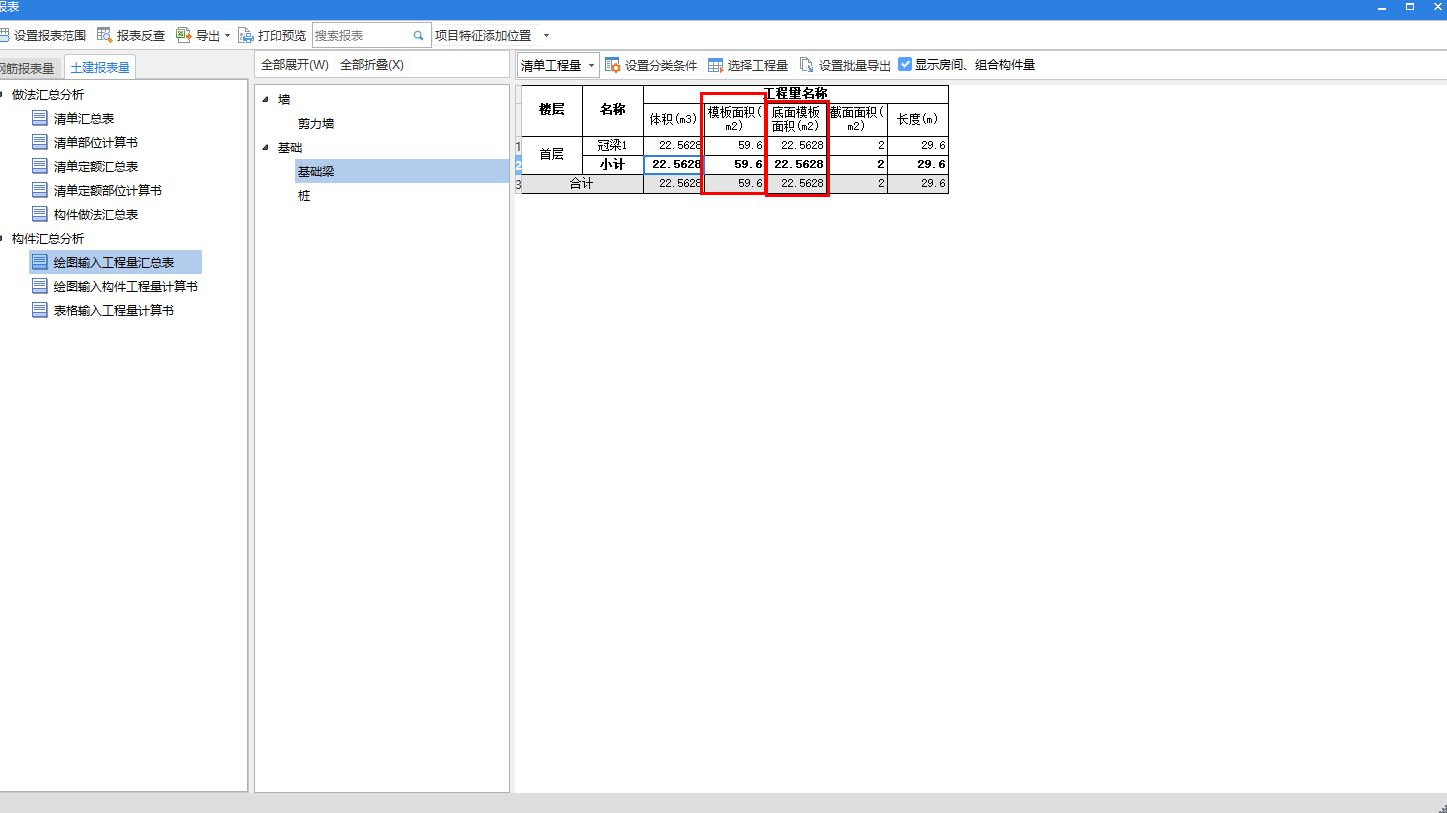The height and width of the screenshot is (813, 1447).
Task: Click 全部折叠(X) button
Action: coord(372,65)
